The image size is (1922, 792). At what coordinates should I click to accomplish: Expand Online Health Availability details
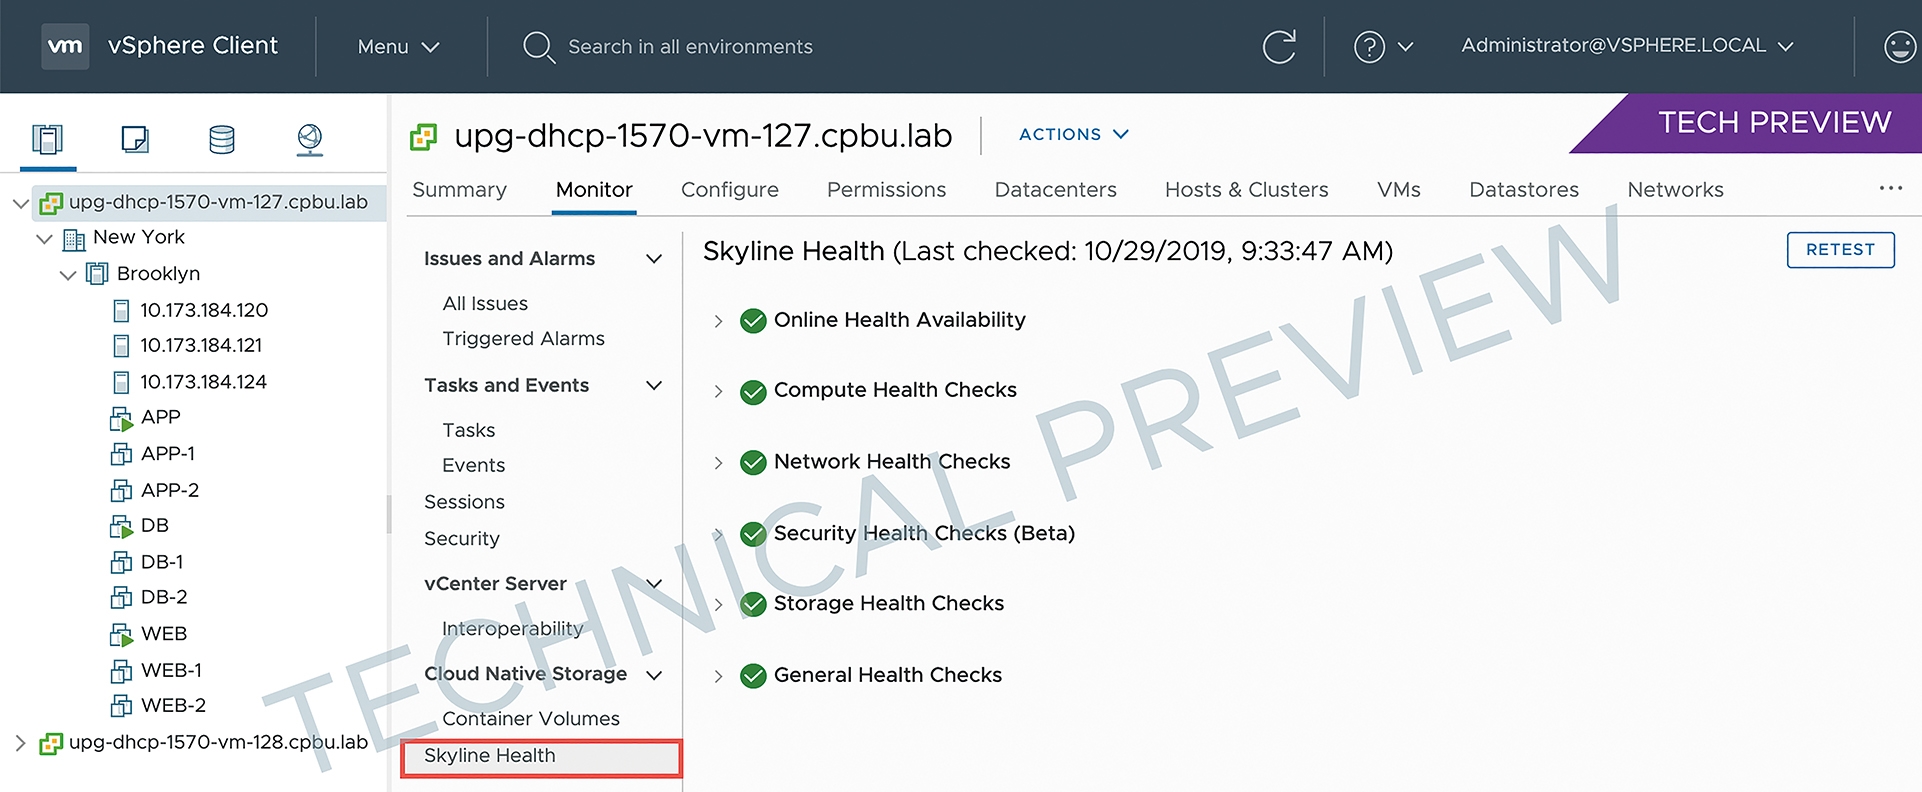click(x=718, y=321)
